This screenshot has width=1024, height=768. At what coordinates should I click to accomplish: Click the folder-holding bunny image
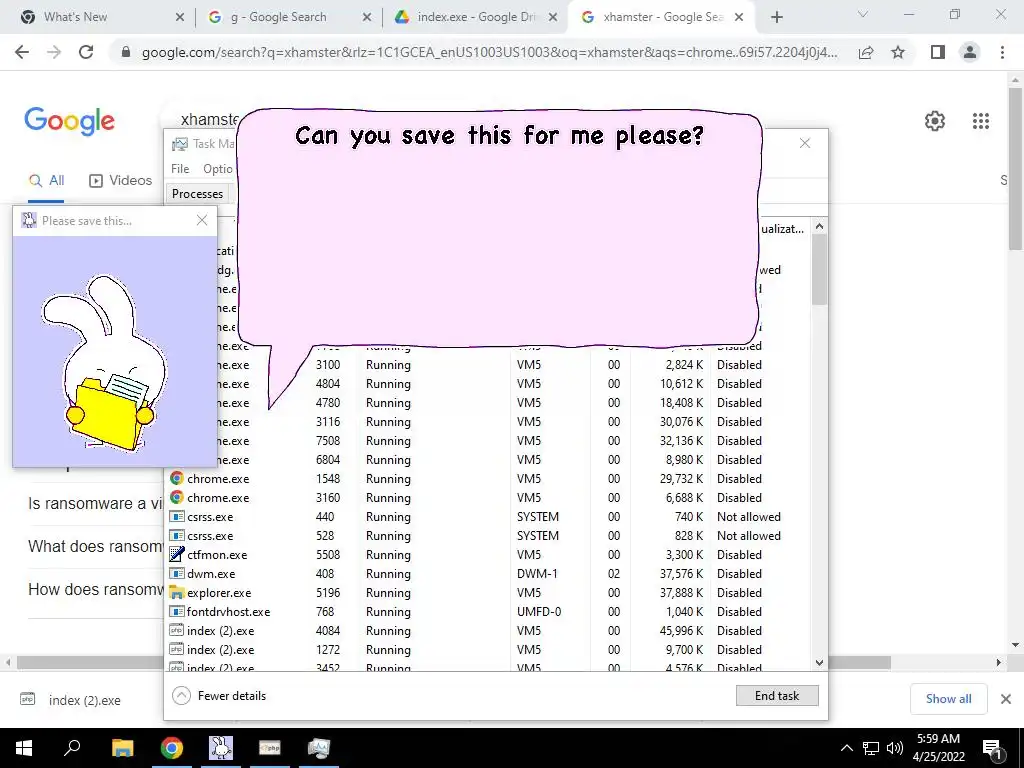tap(105, 362)
